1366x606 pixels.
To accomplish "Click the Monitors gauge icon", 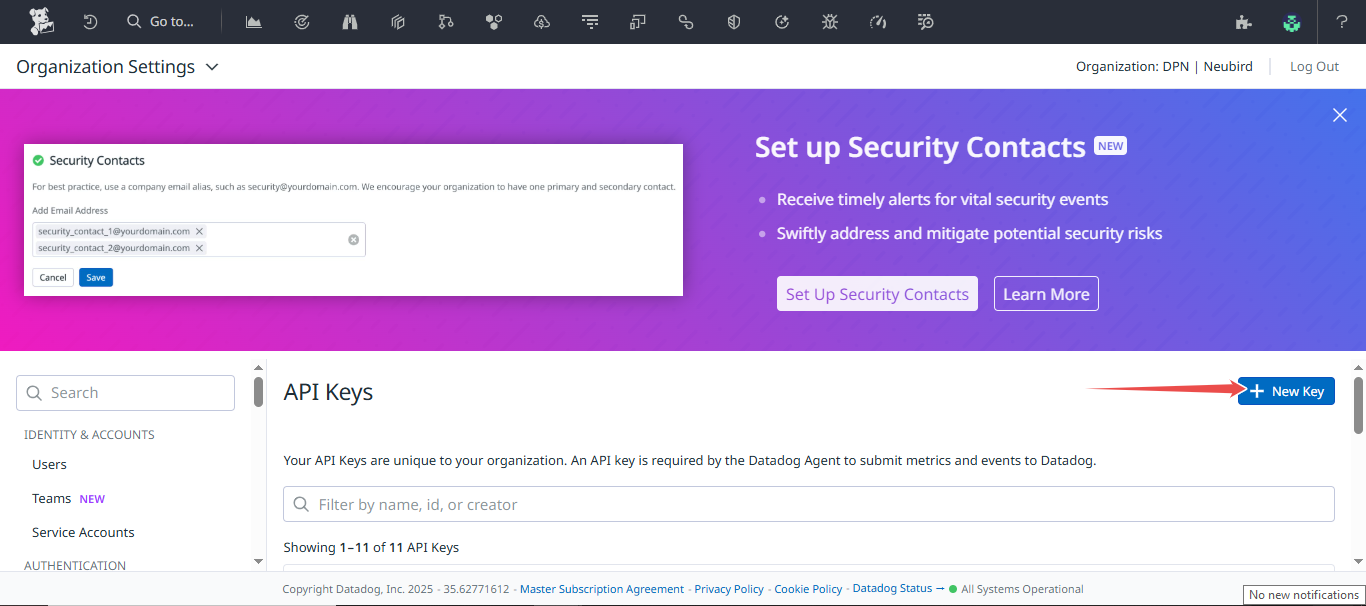I will coord(301,21).
